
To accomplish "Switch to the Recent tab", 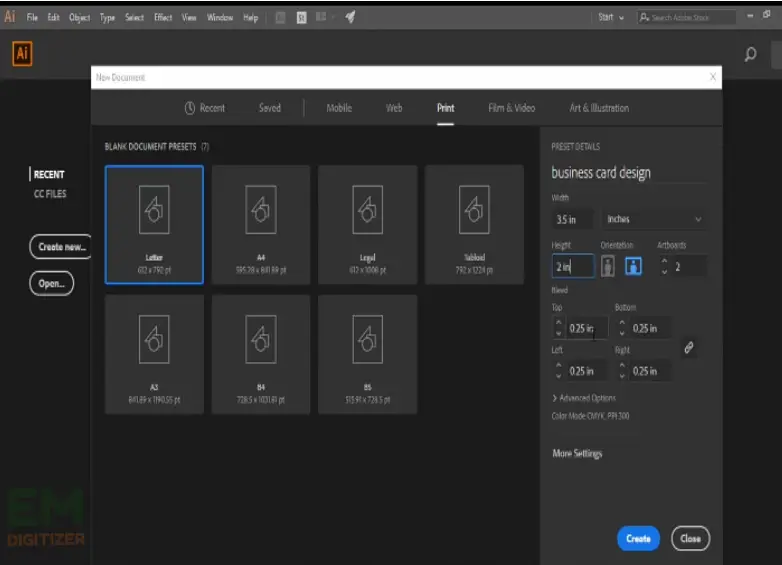I will click(205, 108).
